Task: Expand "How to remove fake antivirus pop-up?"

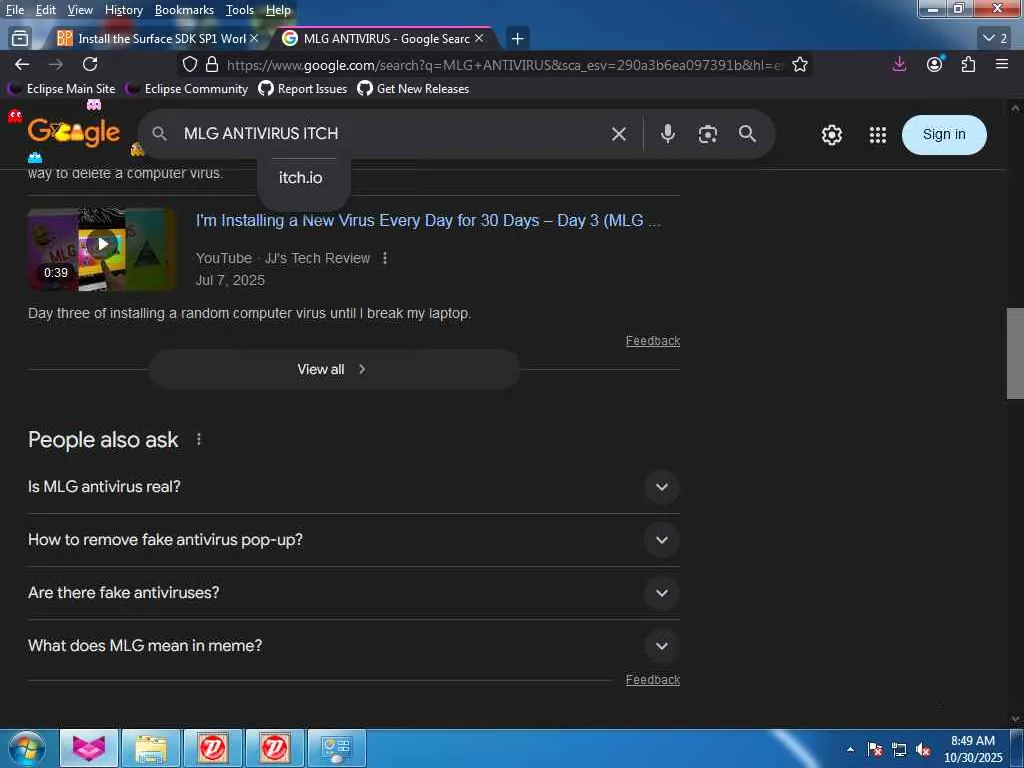Action: click(353, 540)
